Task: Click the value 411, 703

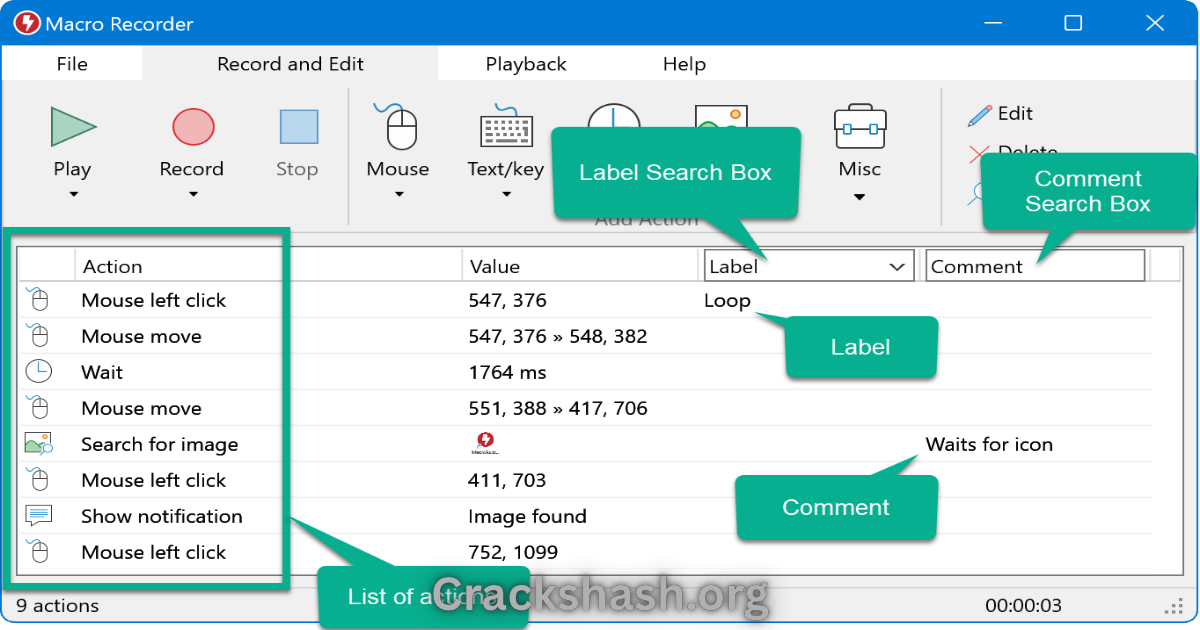Action: click(x=507, y=480)
